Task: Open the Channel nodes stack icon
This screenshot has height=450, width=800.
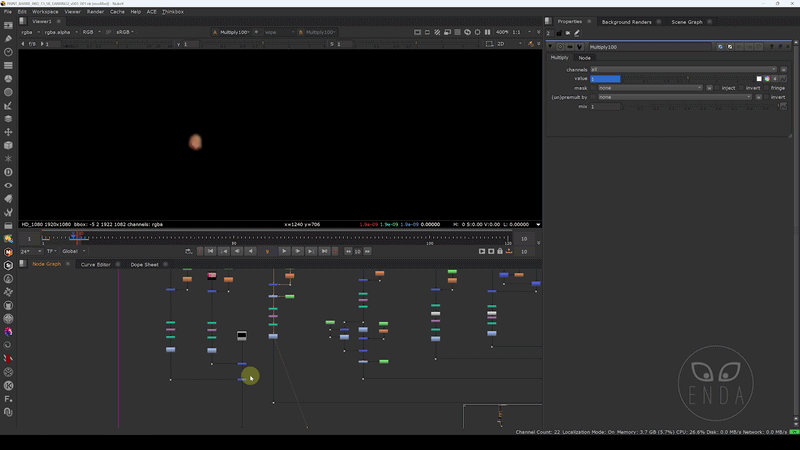Action: coord(8,65)
